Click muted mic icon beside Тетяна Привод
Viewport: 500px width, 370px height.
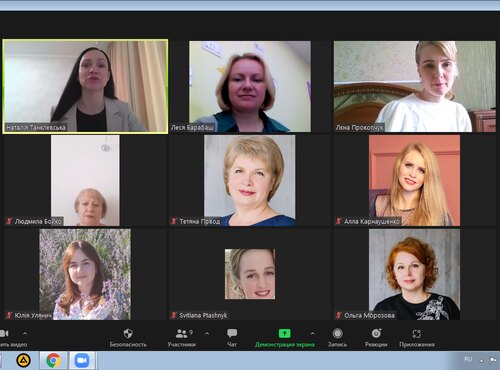pos(174,221)
